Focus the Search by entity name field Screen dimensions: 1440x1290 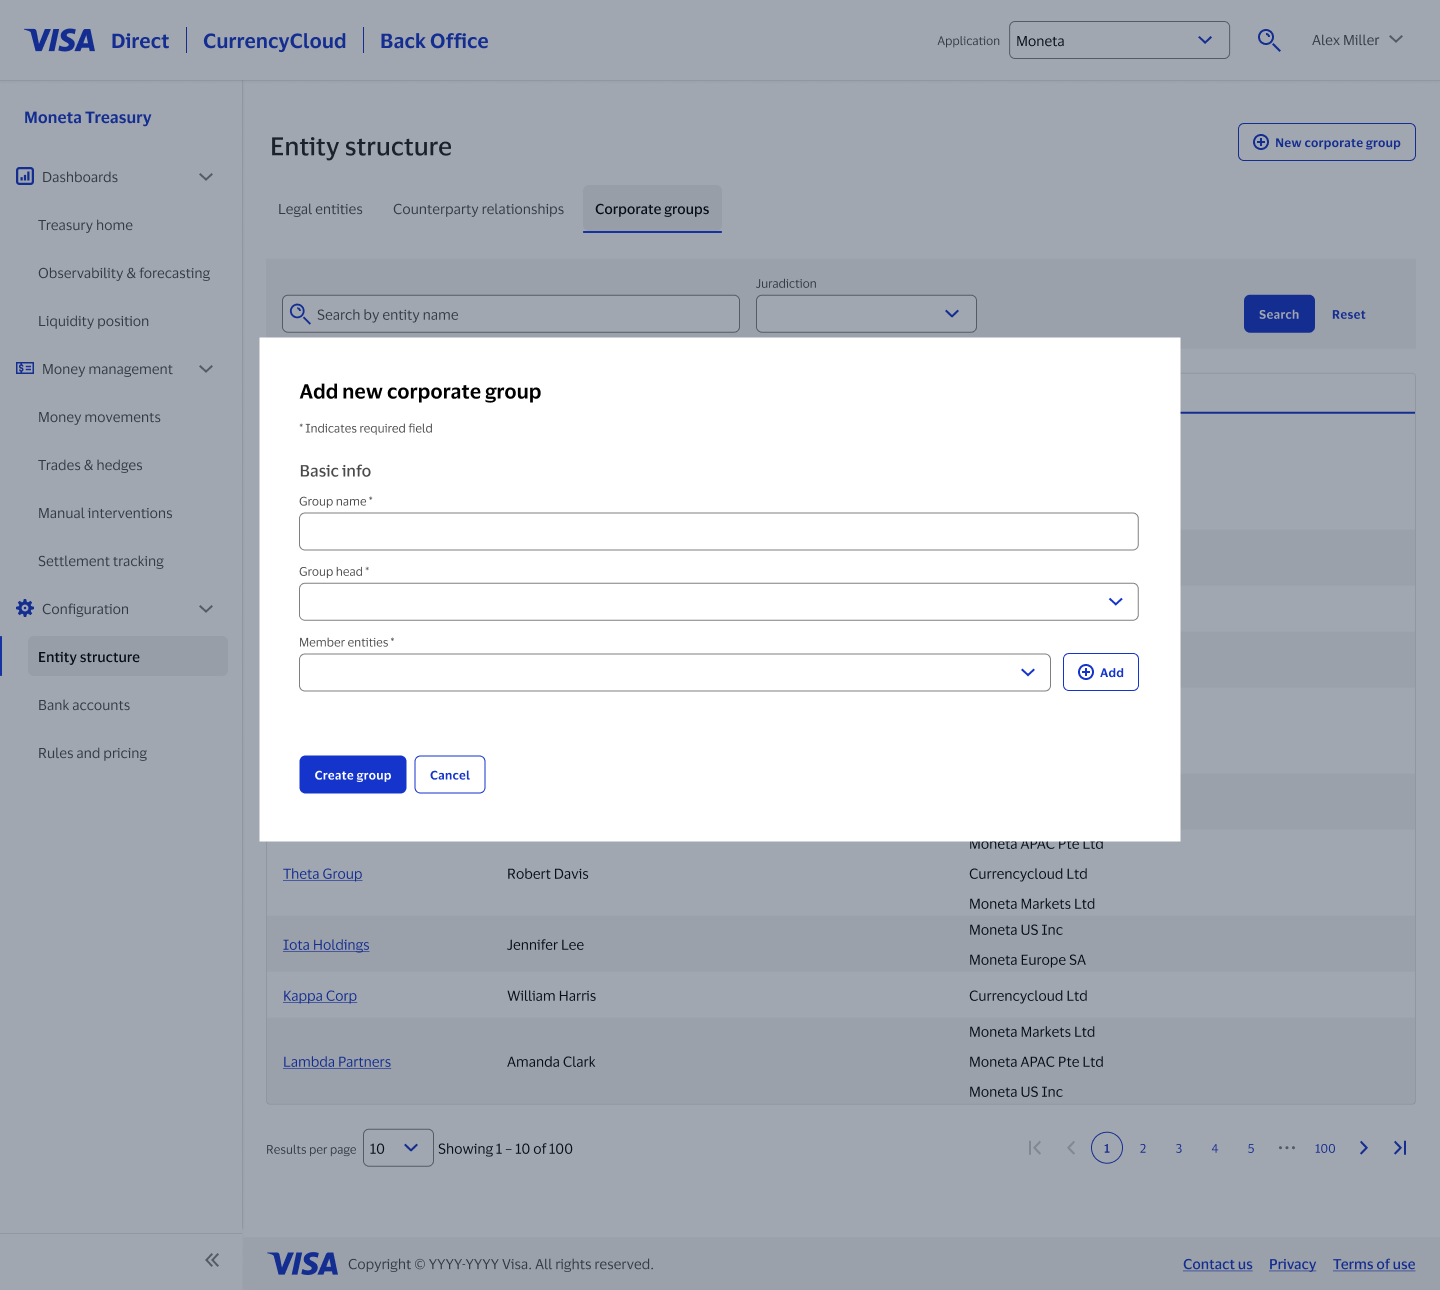click(511, 314)
